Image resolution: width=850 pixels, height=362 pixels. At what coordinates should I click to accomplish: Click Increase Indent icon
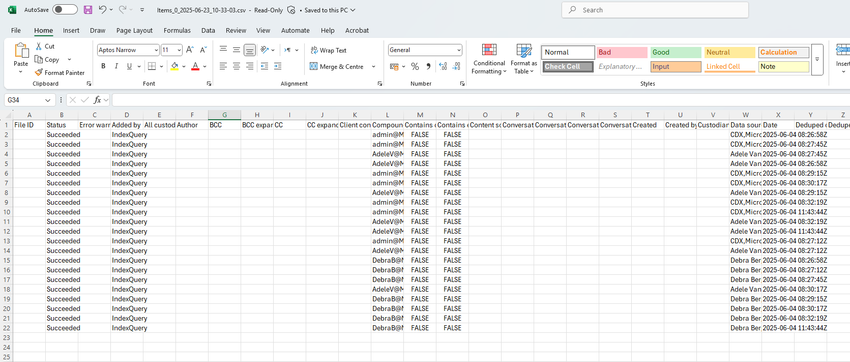tap(278, 66)
